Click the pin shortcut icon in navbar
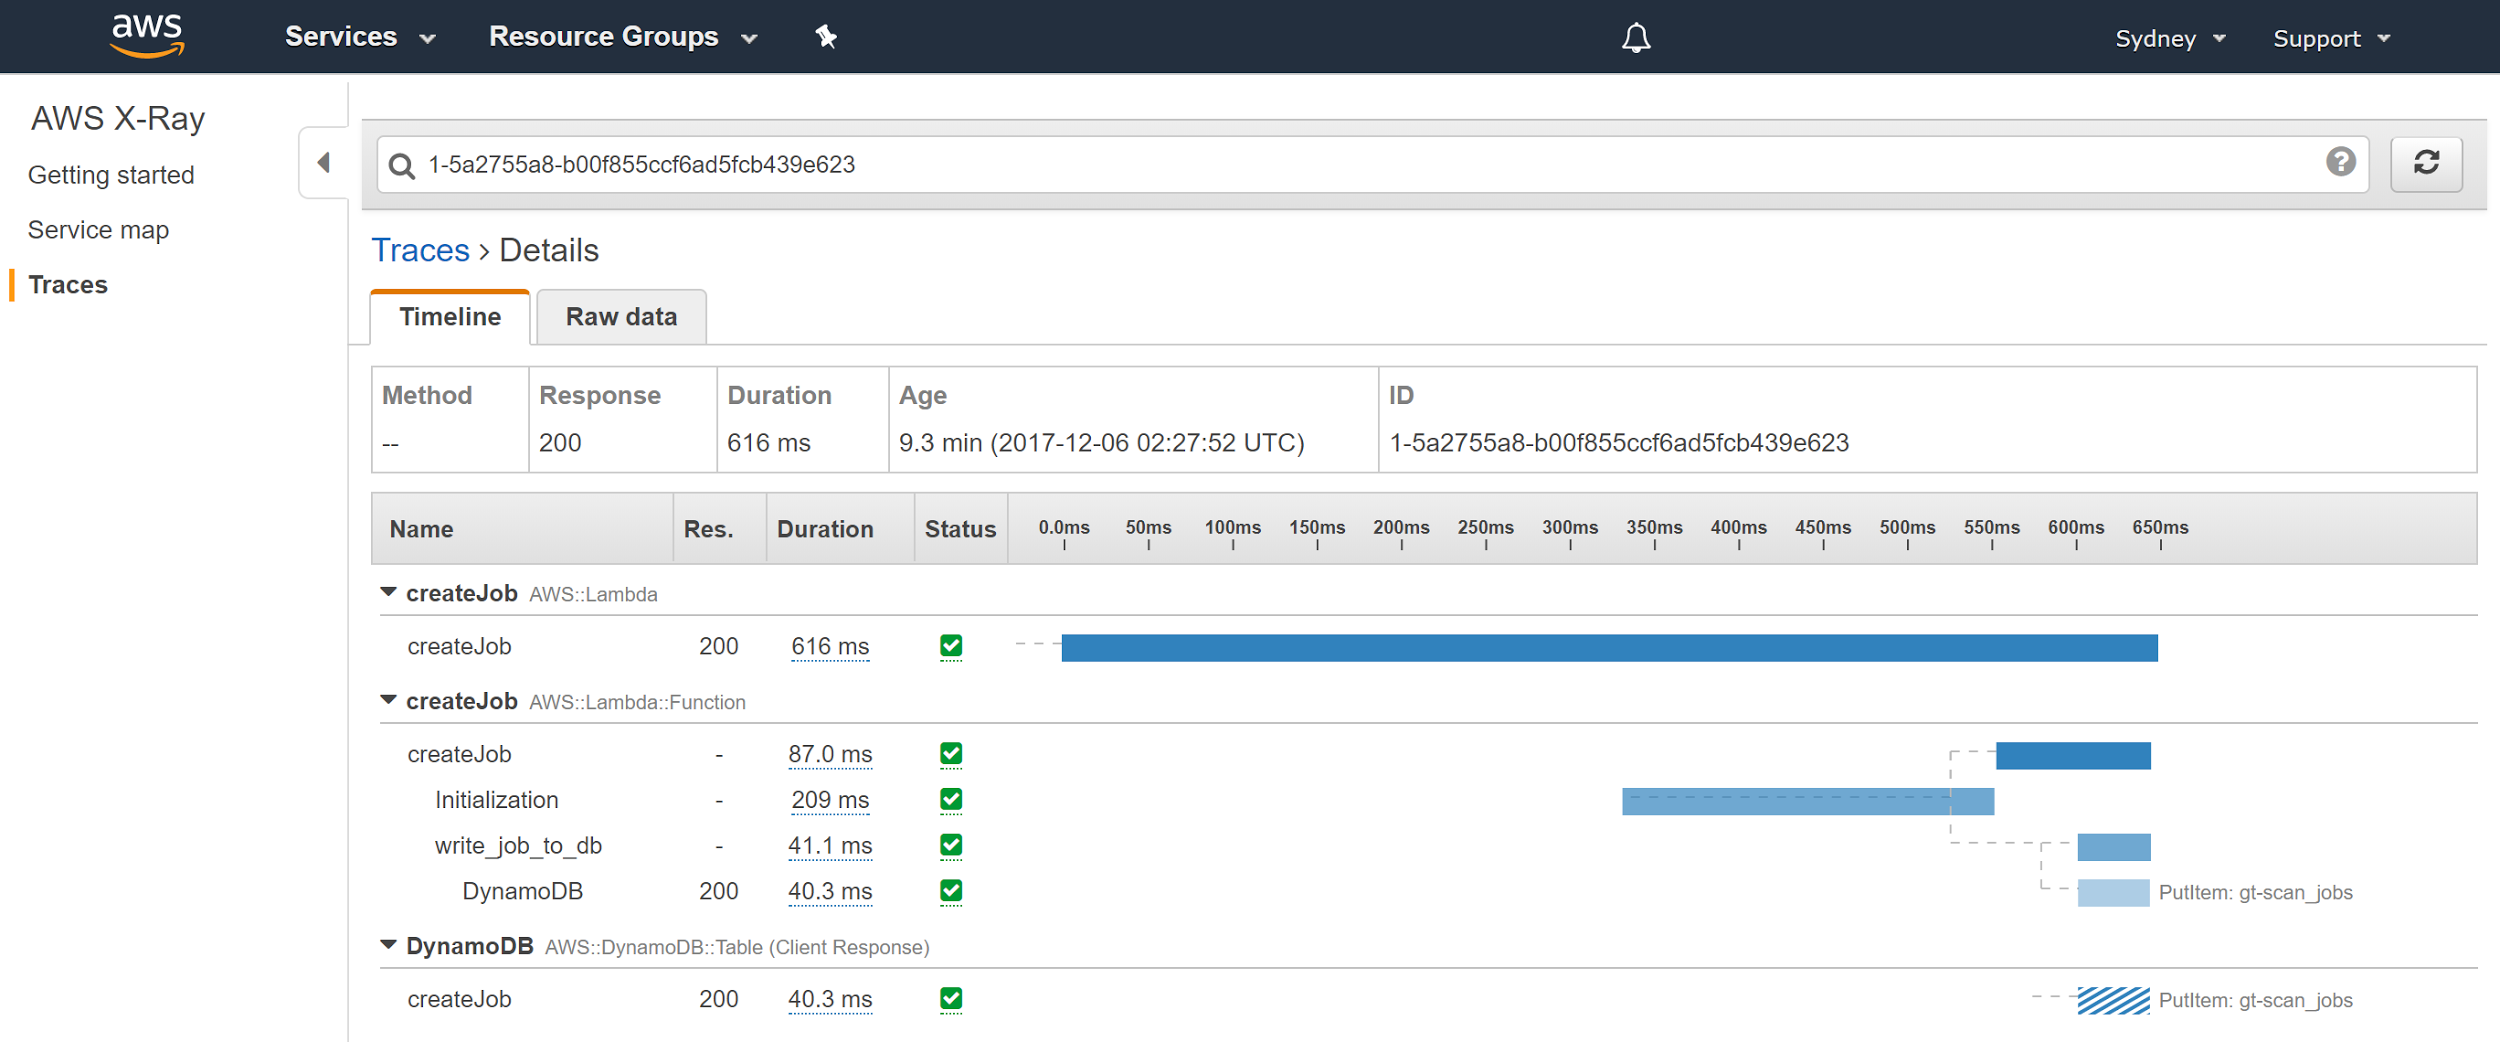2500x1042 pixels. [826, 37]
